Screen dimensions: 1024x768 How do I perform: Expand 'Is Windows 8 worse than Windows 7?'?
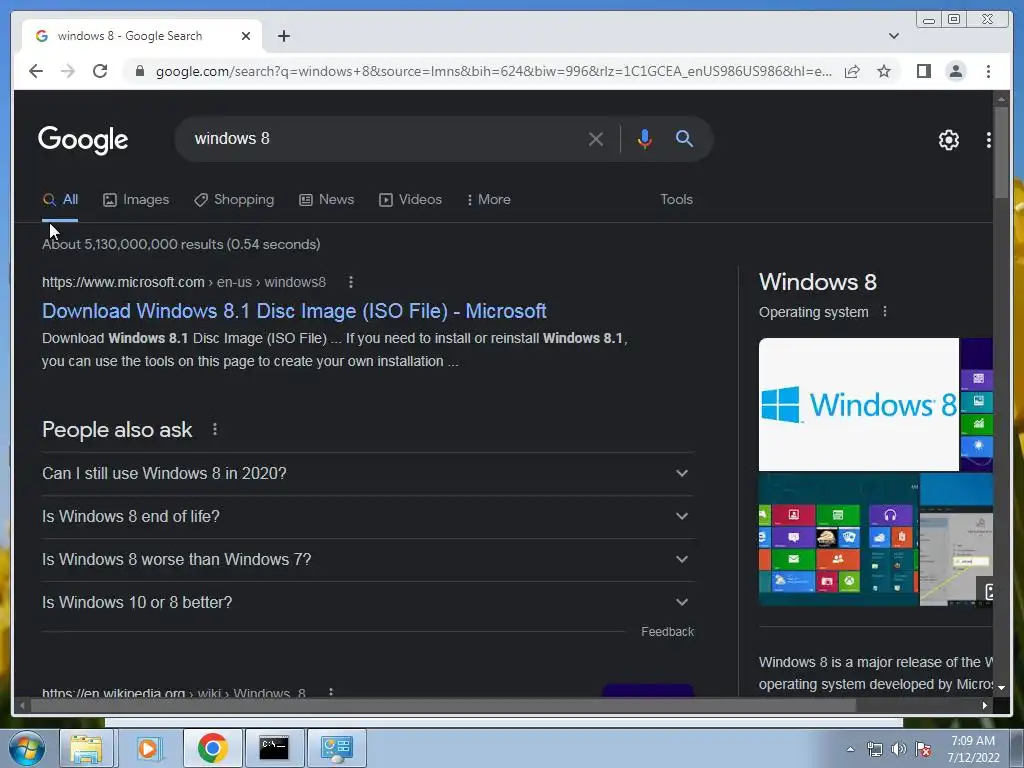(368, 560)
